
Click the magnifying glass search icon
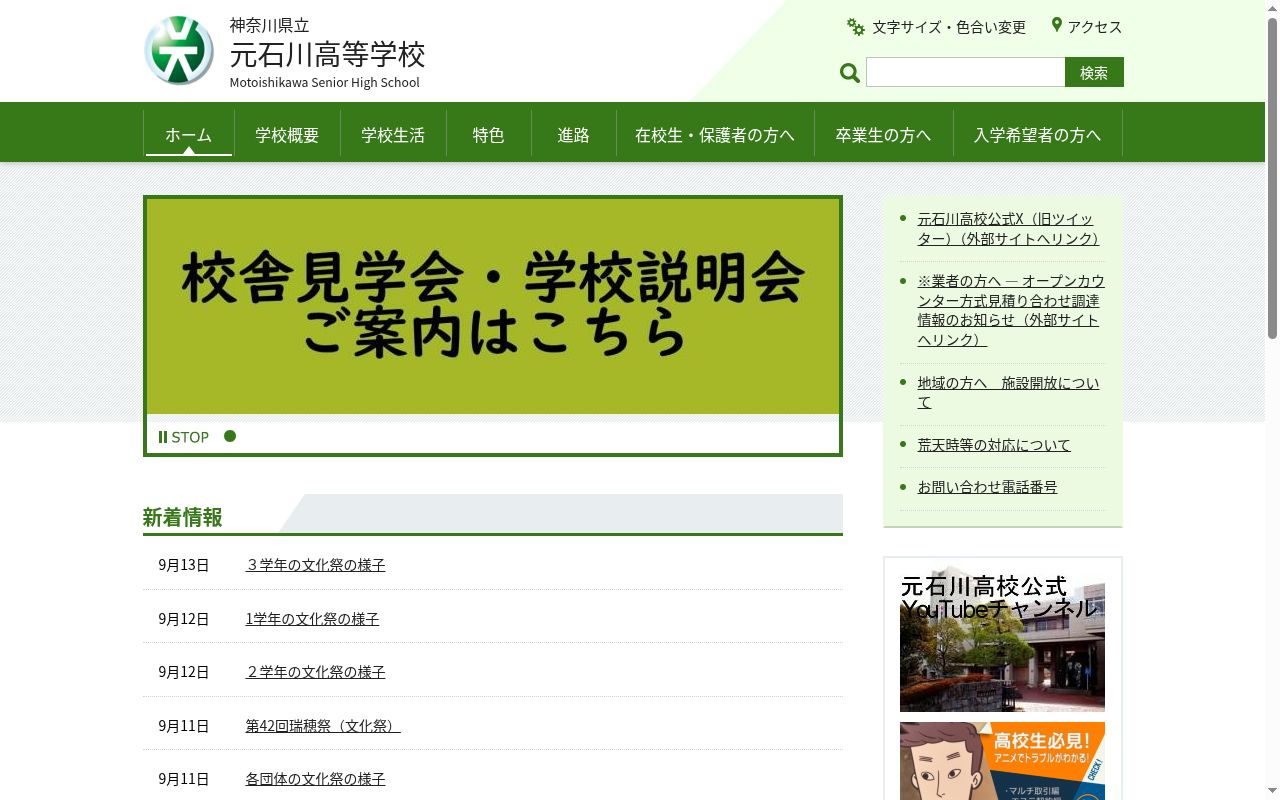[x=850, y=73]
